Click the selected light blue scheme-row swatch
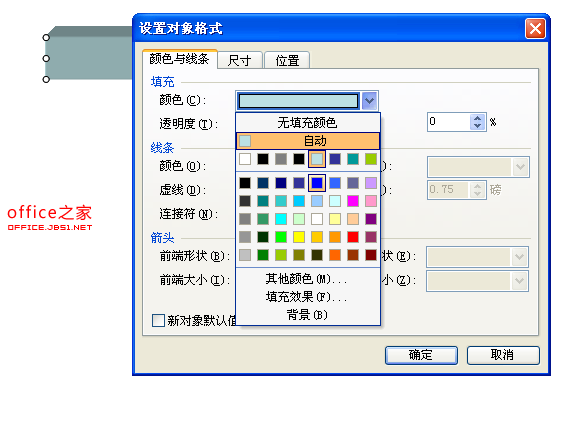584x436 pixels. (x=317, y=159)
